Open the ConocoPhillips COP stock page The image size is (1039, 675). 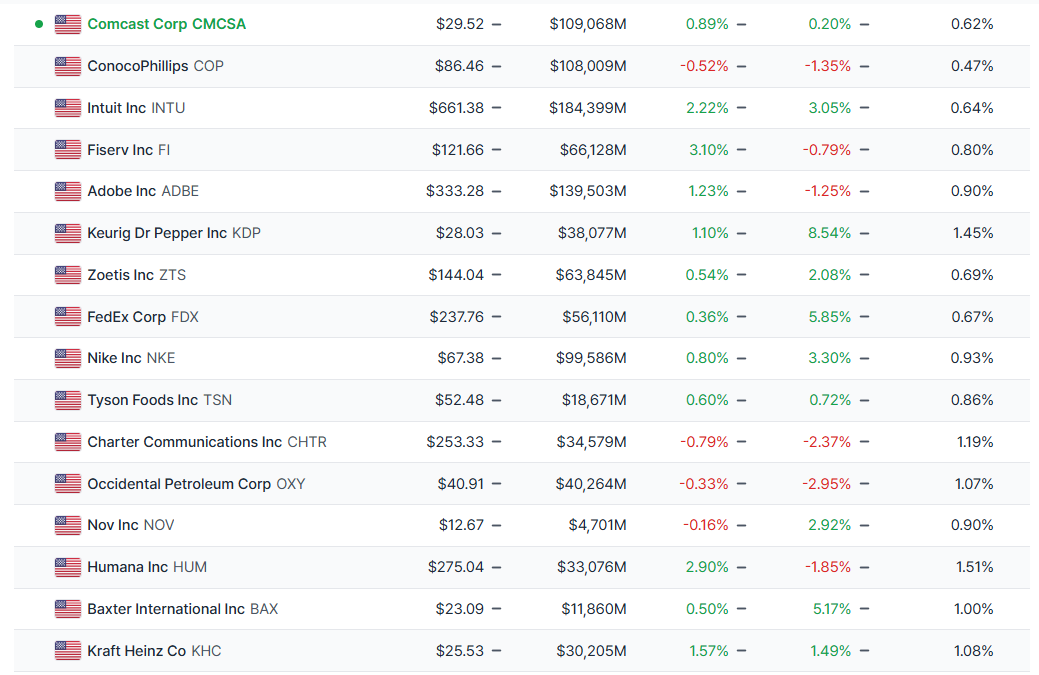pos(155,66)
